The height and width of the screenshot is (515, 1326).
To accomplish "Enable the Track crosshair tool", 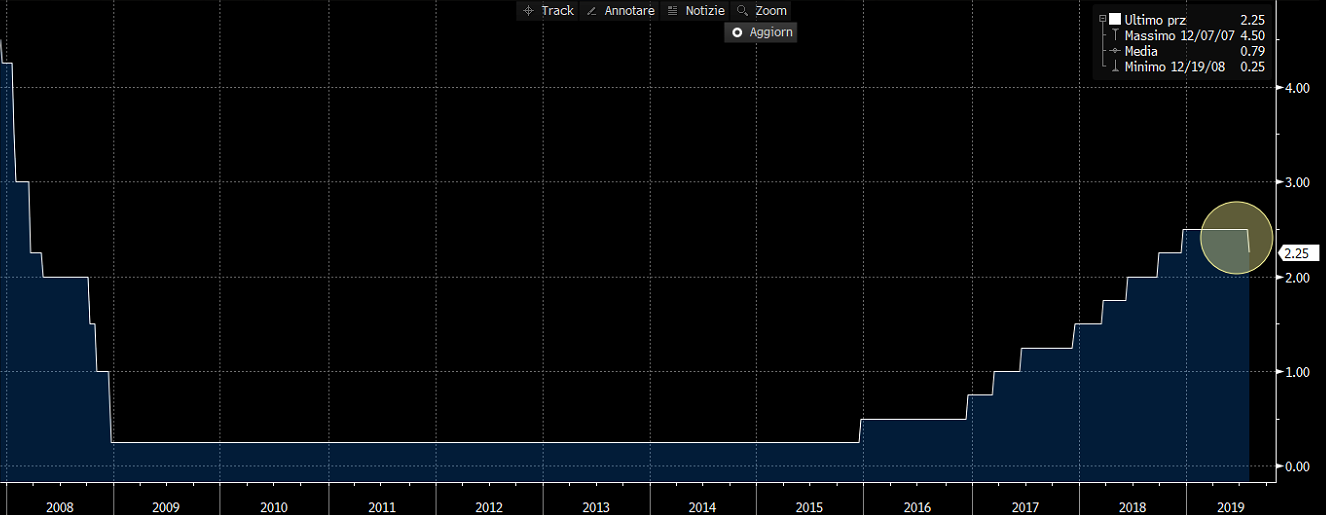I will pos(547,10).
